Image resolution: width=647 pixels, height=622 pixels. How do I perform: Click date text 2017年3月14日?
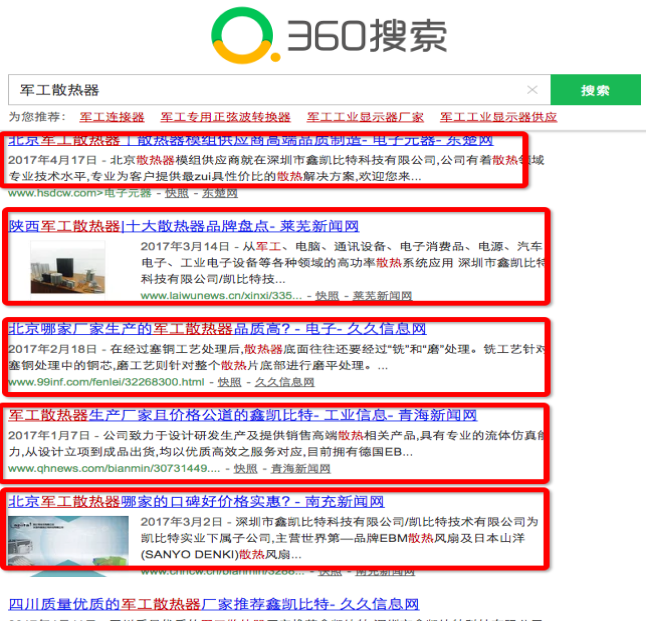pos(185,246)
